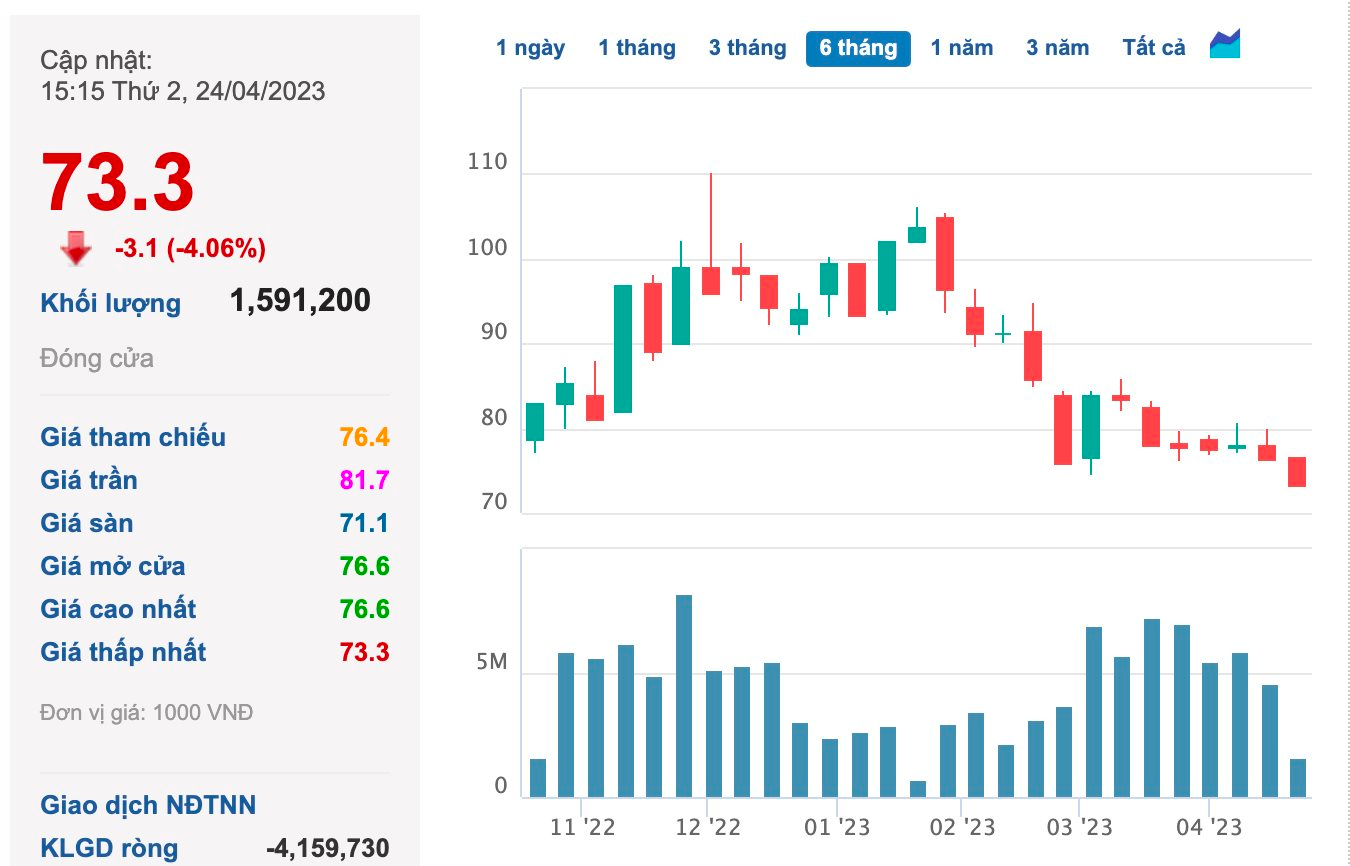Click the price change -3.1 (-4.06%)
The width and height of the screenshot is (1350, 866).
coord(190,248)
